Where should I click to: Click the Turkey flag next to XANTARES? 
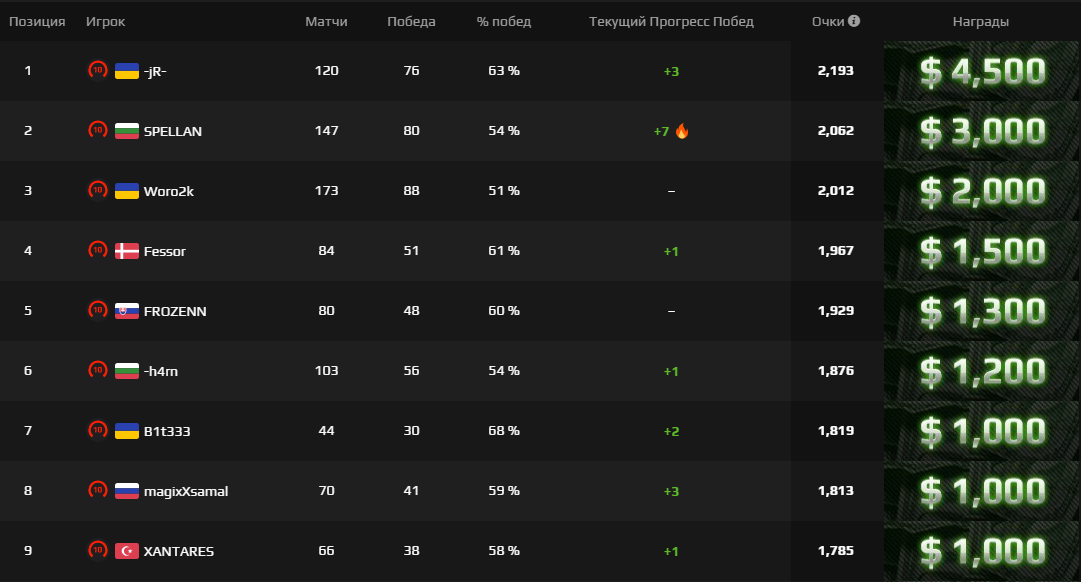[127, 551]
